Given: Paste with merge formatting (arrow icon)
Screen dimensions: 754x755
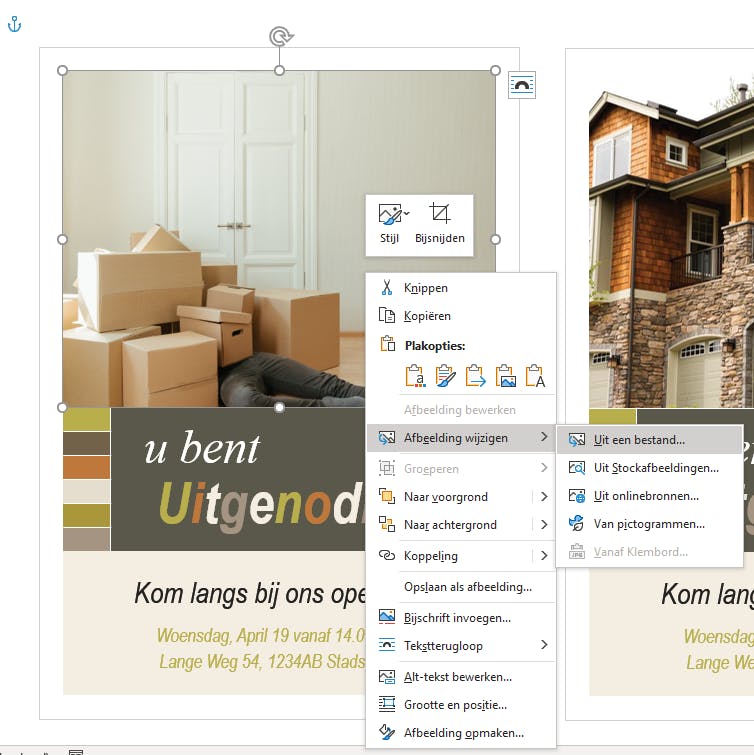Looking at the screenshot, I should pos(475,376).
